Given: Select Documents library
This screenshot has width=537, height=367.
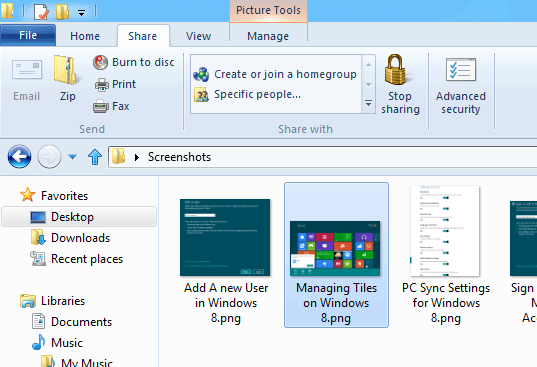Looking at the screenshot, I should click(82, 322).
